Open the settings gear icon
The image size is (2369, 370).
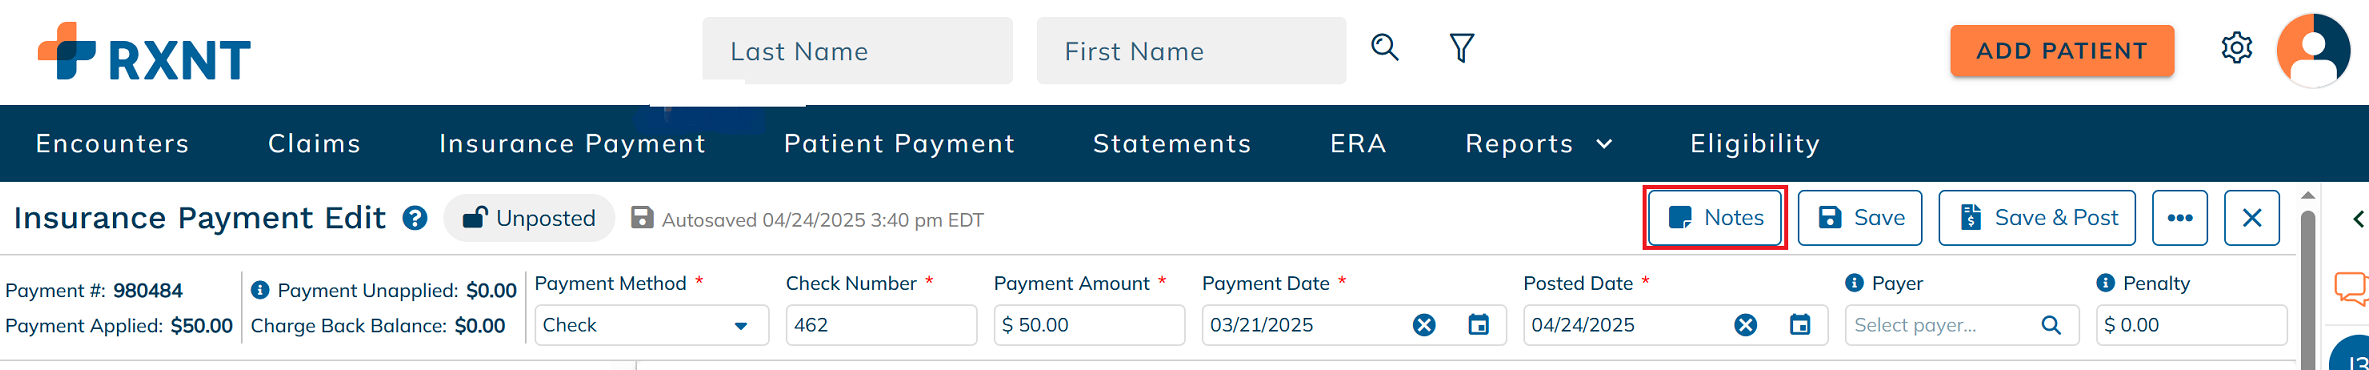[2236, 48]
